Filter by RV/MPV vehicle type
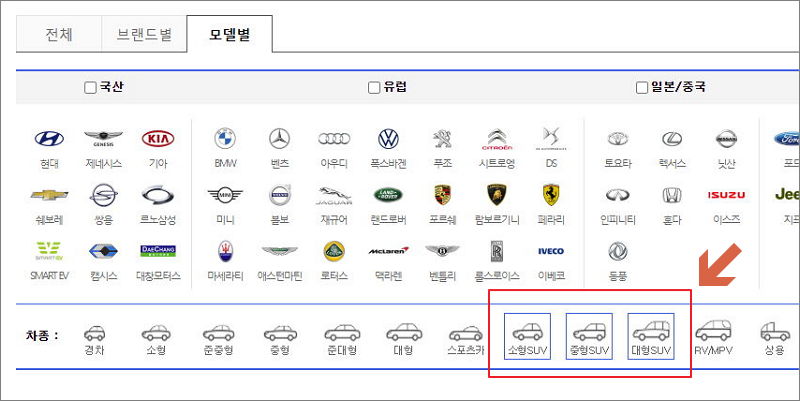 [x=713, y=338]
